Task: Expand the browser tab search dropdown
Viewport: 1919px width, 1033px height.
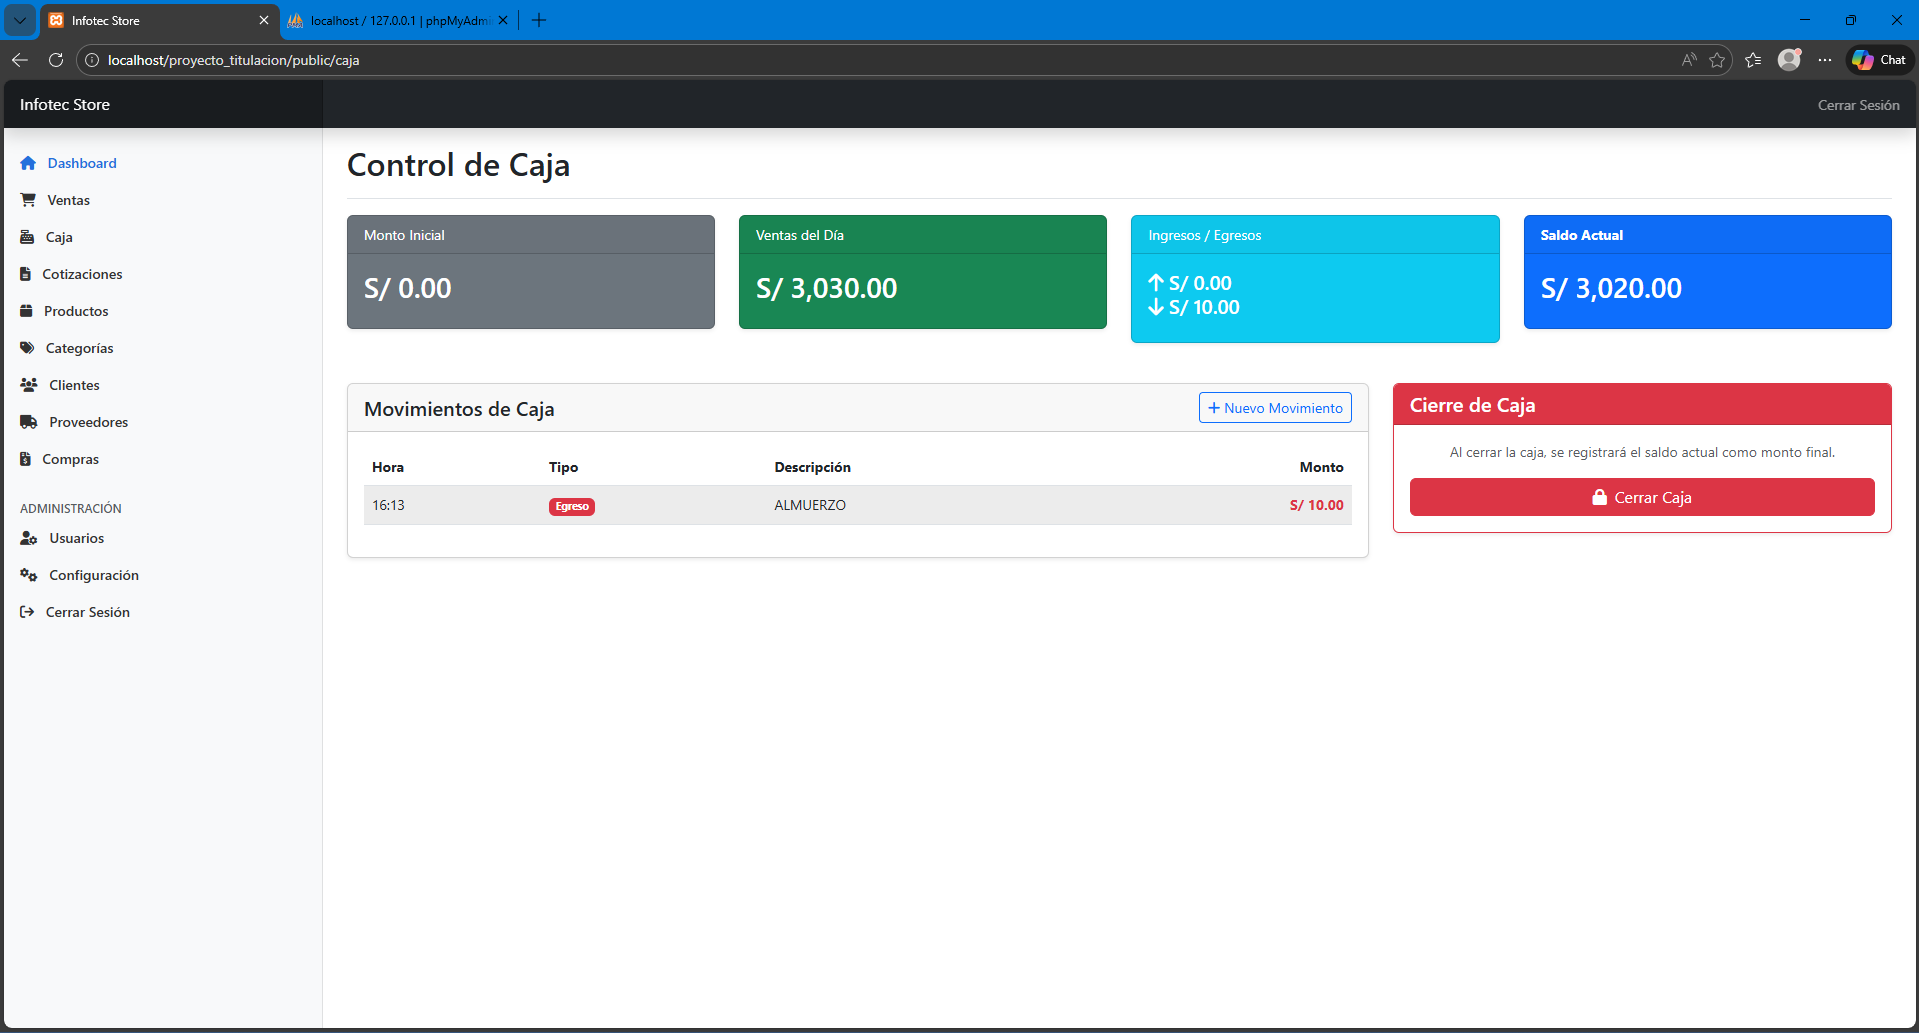Action: coord(20,20)
